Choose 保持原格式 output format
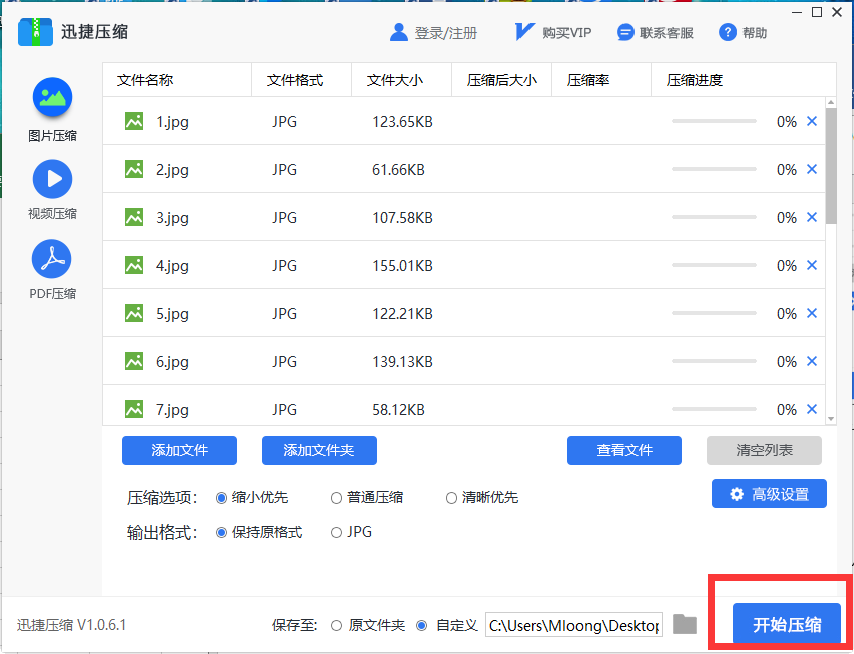This screenshot has width=854, height=654. point(221,533)
